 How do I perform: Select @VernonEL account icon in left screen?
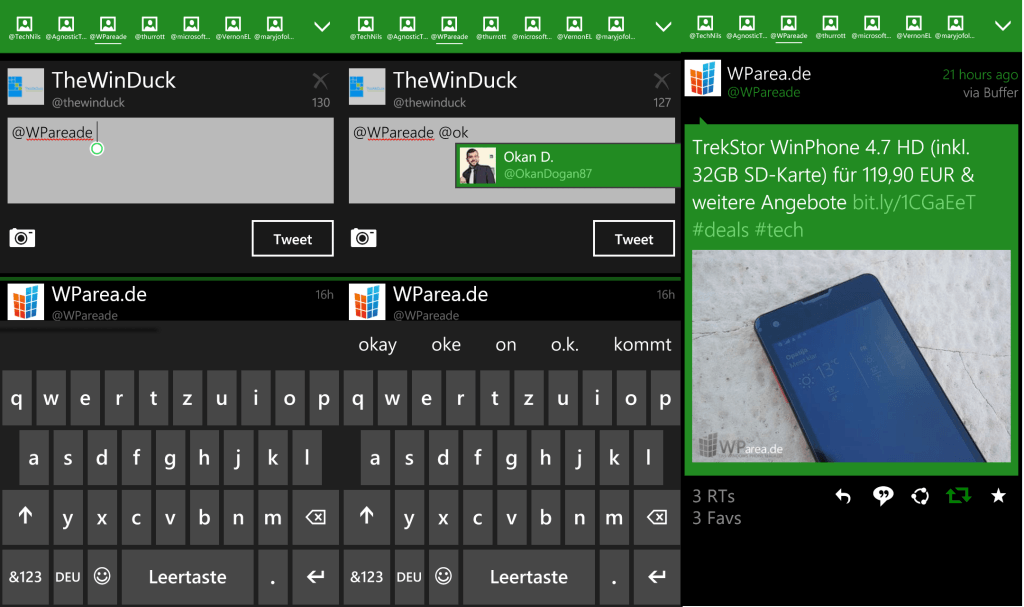(x=233, y=25)
